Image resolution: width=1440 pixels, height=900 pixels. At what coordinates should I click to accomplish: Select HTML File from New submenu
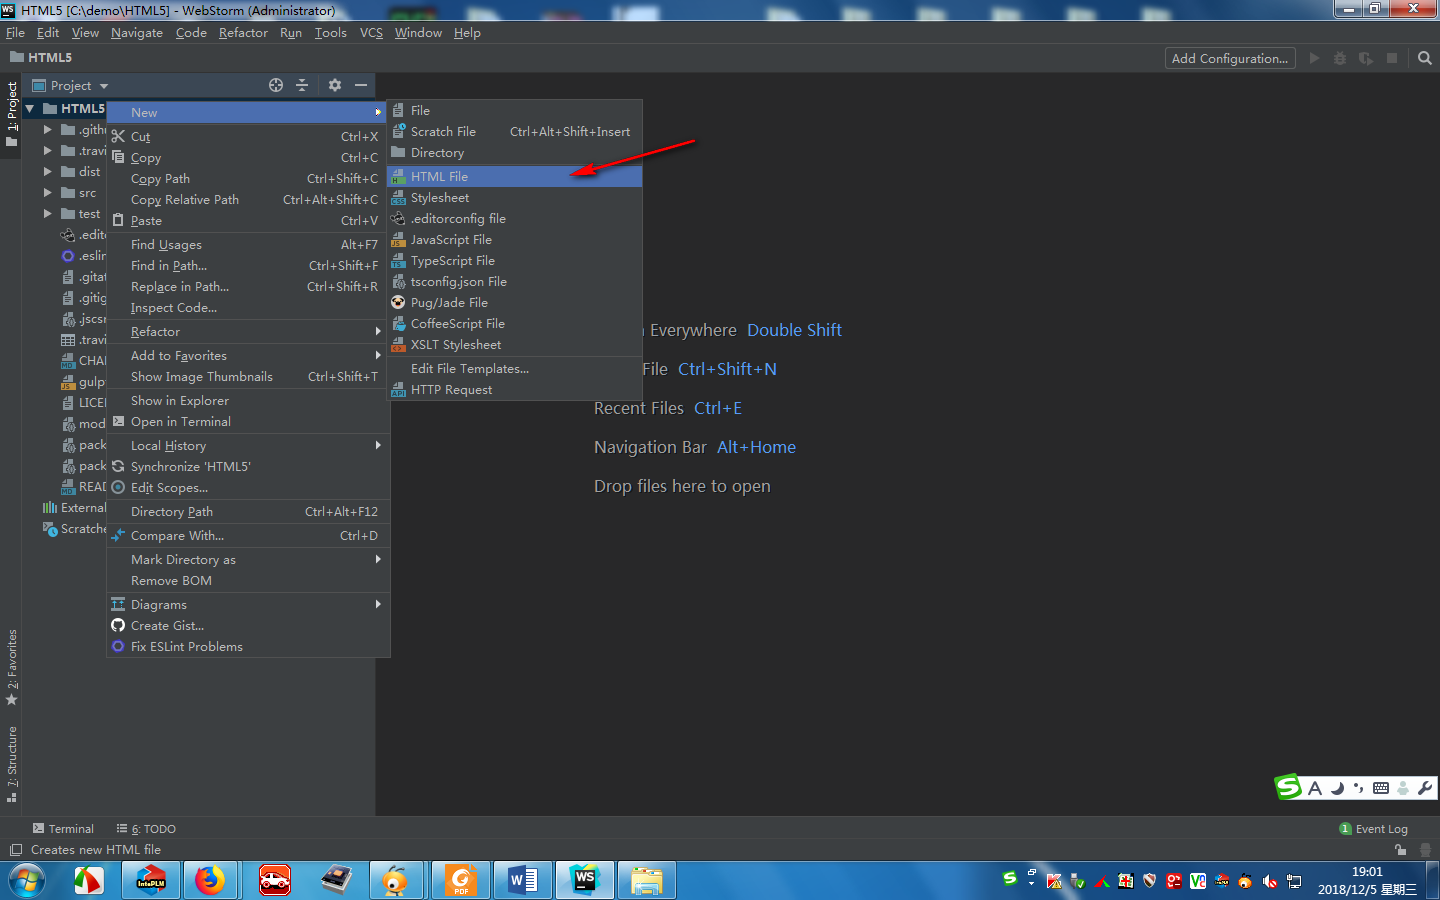pyautogui.click(x=515, y=177)
